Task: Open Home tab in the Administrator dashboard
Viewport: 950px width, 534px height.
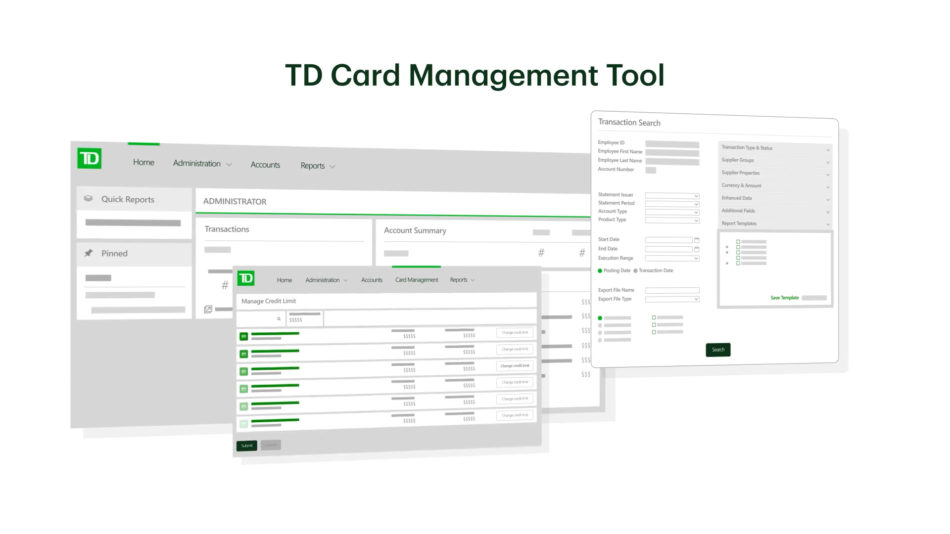Action: pos(144,162)
